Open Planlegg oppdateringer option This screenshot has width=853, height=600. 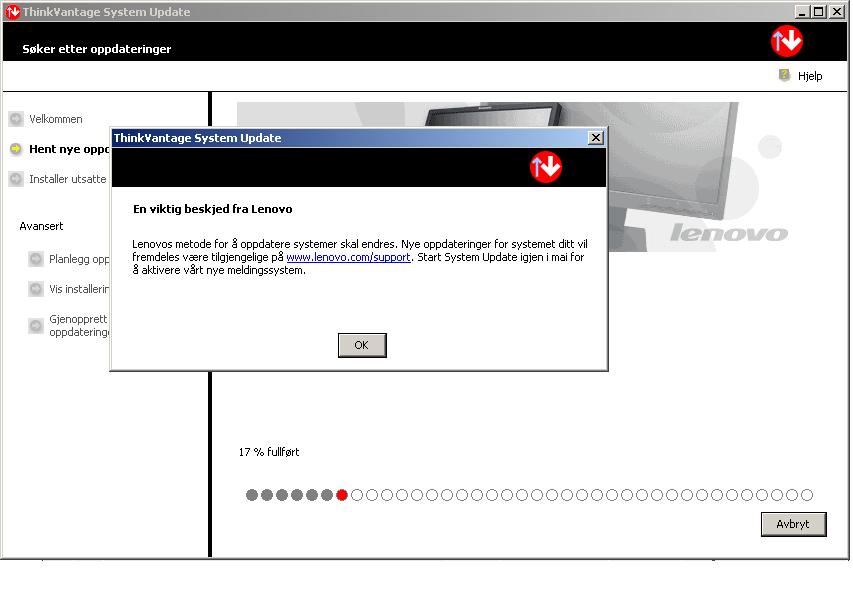pos(79,259)
